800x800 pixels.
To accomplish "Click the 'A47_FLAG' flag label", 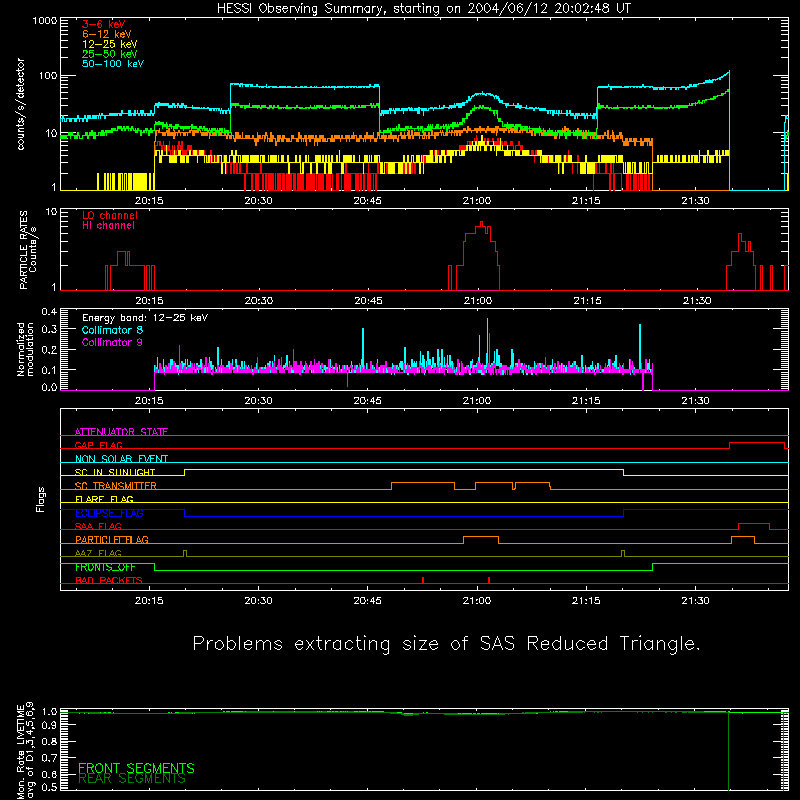I will point(98,553).
